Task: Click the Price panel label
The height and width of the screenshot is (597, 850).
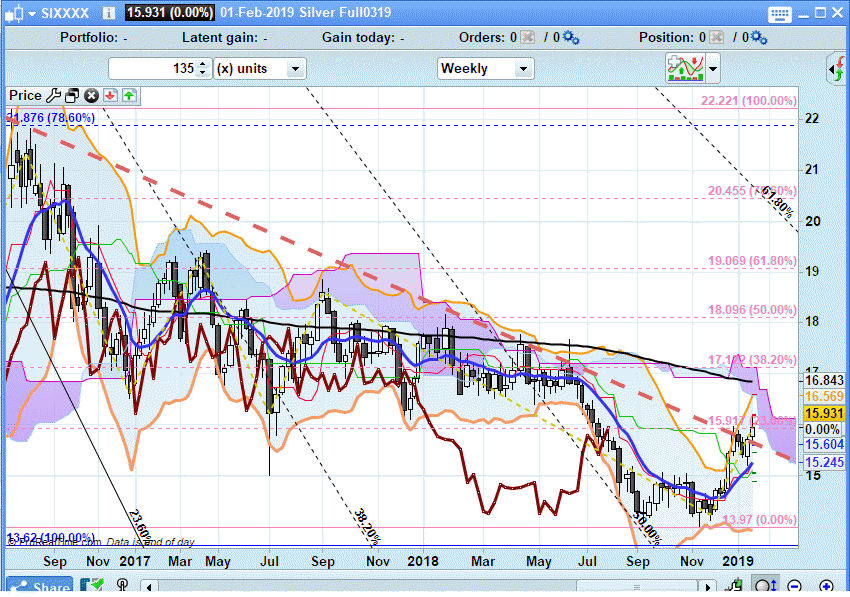Action: coord(25,95)
